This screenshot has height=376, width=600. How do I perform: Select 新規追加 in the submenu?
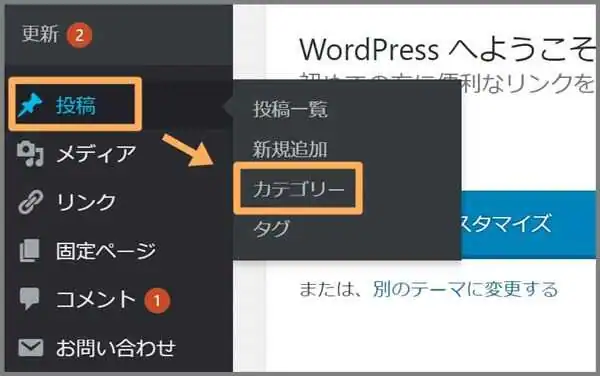point(290,149)
